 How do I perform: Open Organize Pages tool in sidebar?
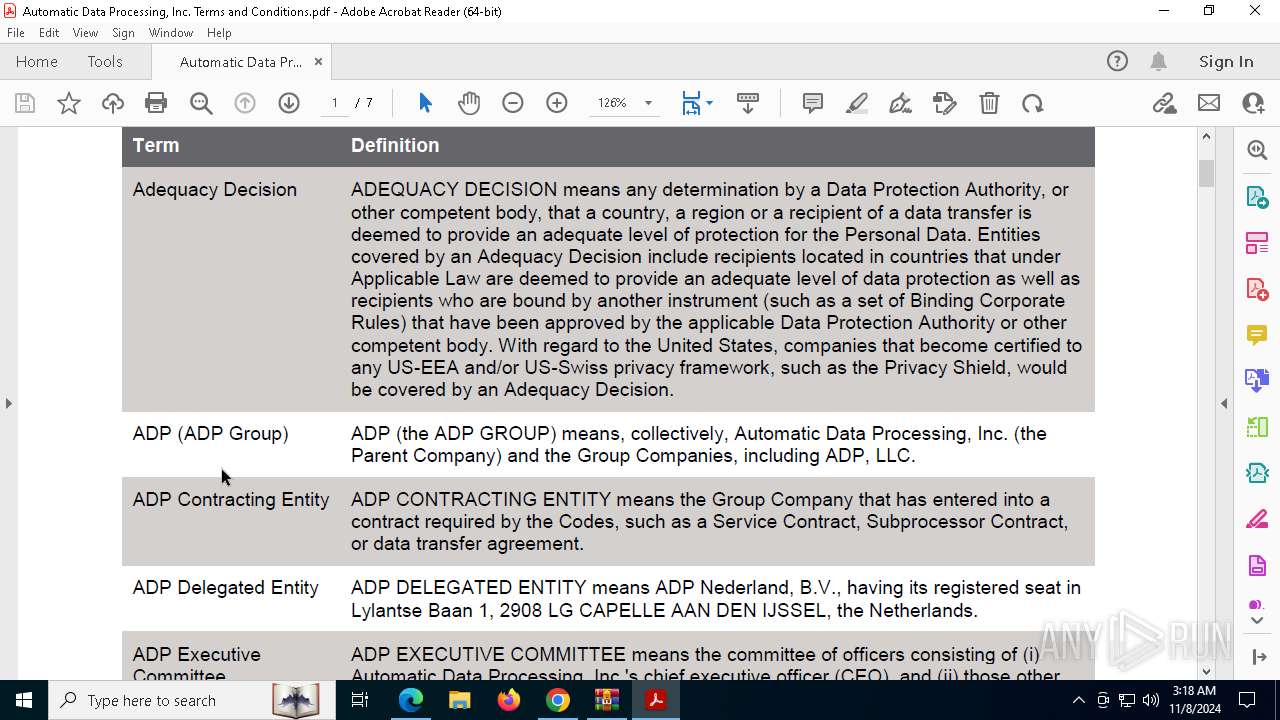tap(1257, 242)
